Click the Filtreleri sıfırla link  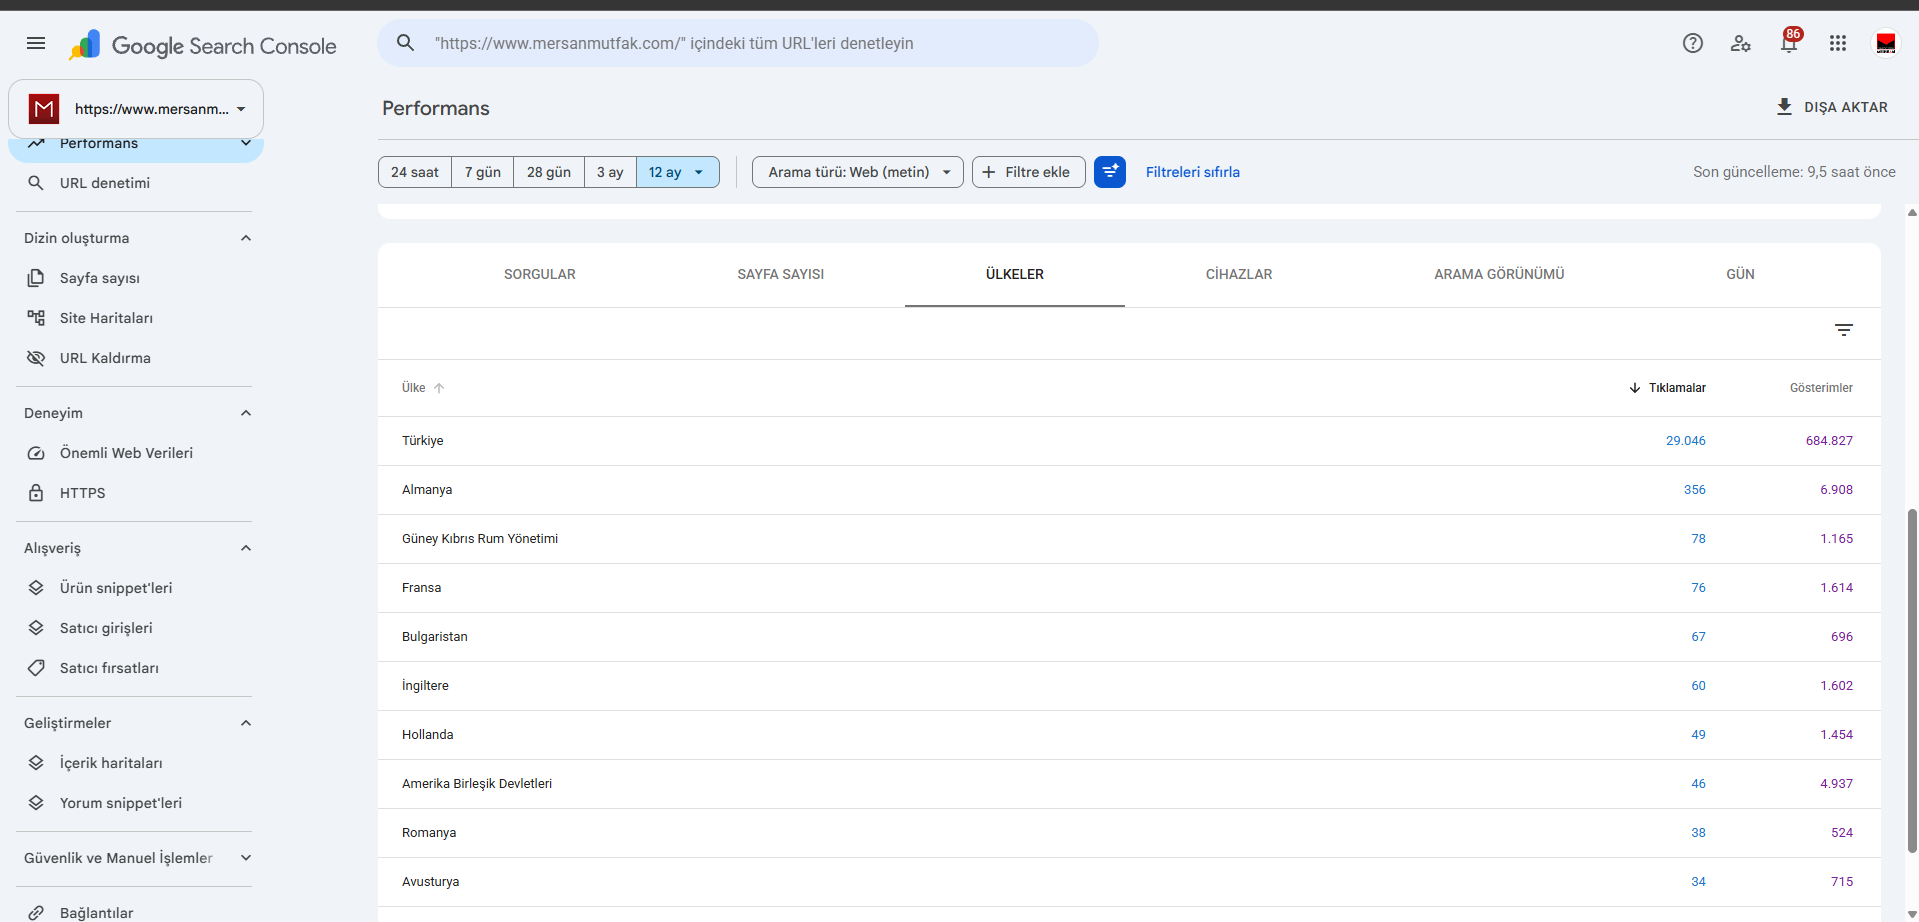[1193, 172]
